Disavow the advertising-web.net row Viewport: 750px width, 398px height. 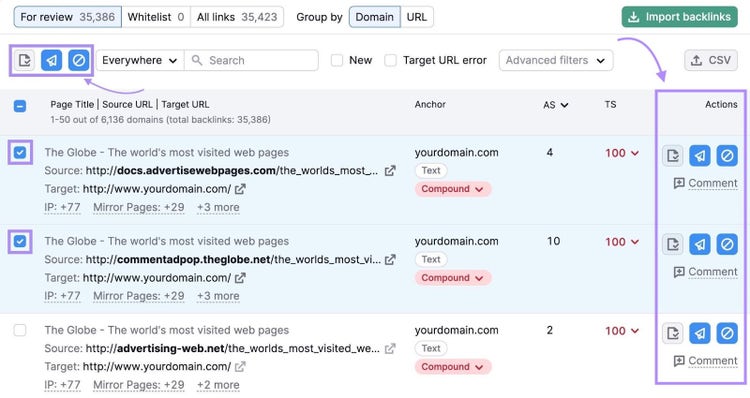[x=727, y=333]
